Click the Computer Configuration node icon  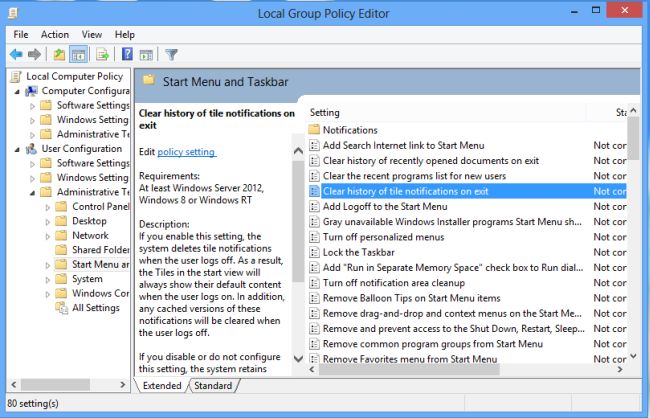point(31,91)
